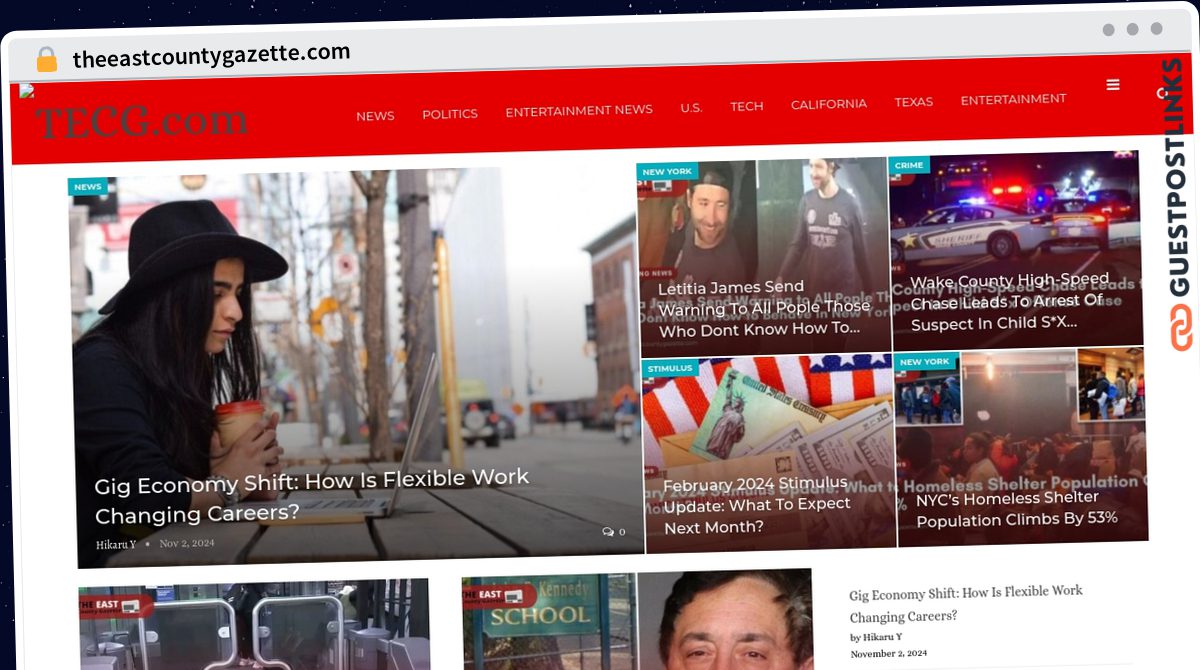This screenshot has height=670, width=1200.
Task: Read the Letitia James warning article
Action: 763,308
